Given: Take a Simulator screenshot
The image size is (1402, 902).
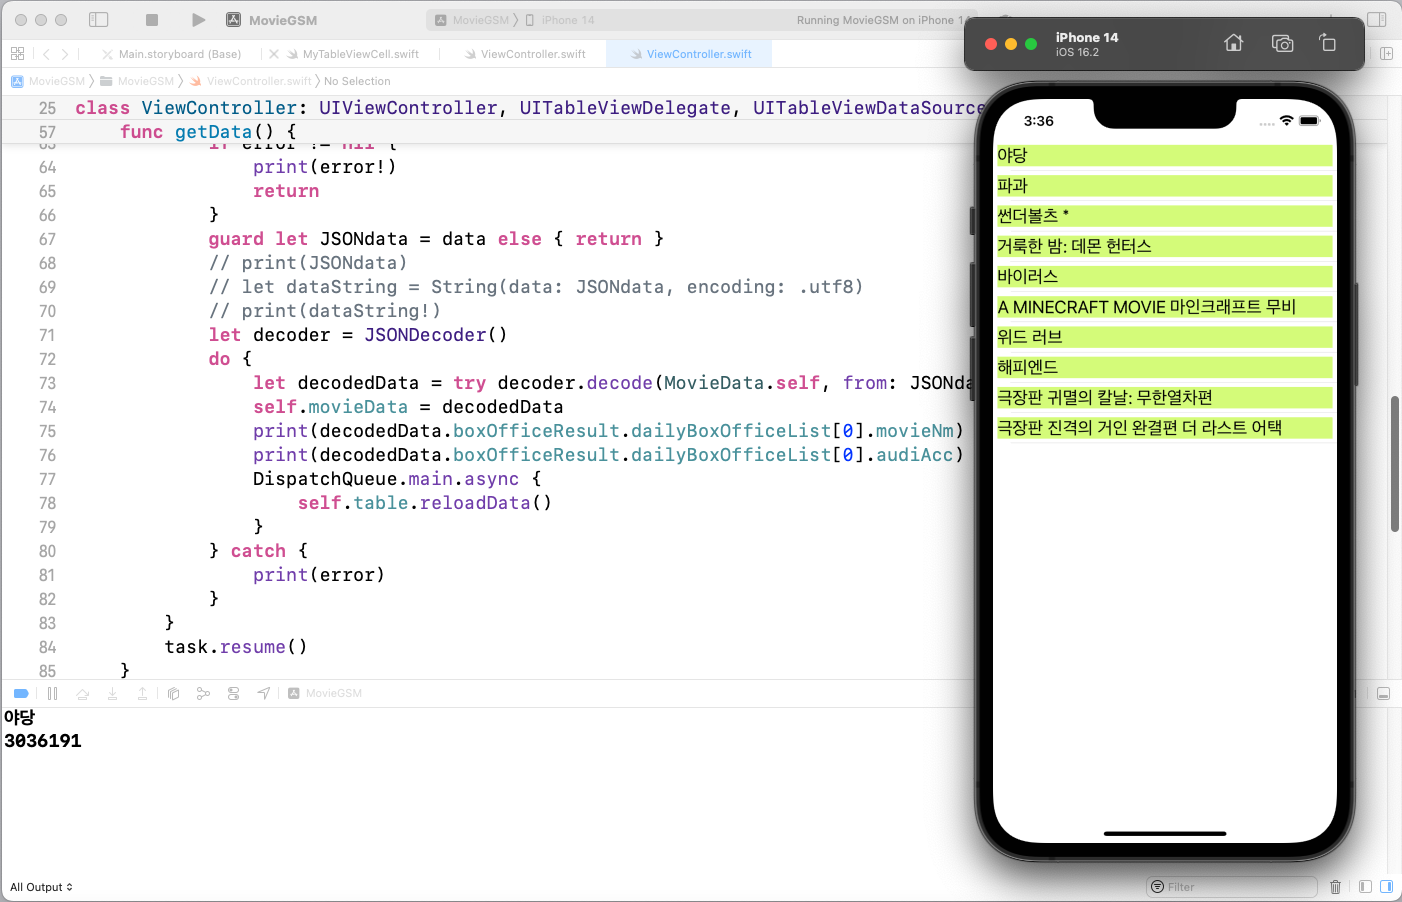Looking at the screenshot, I should [x=1282, y=43].
